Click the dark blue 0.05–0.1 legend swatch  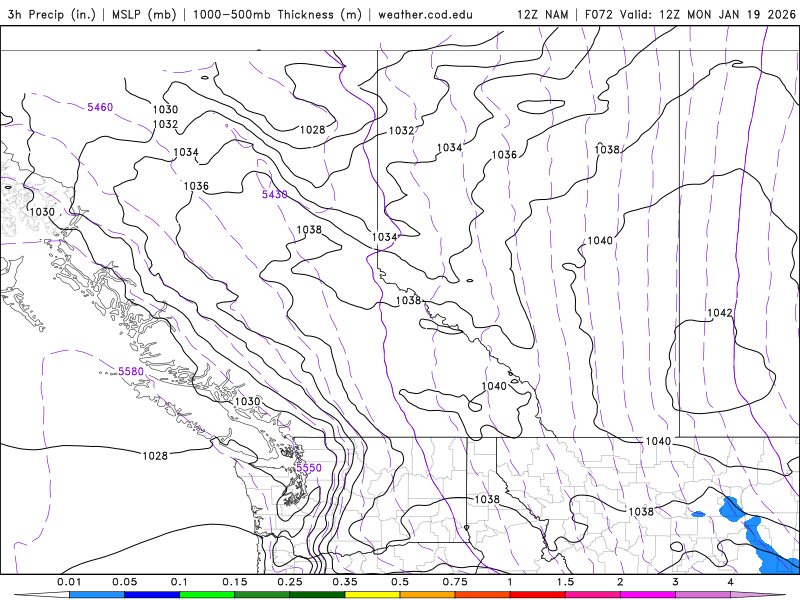point(152,595)
